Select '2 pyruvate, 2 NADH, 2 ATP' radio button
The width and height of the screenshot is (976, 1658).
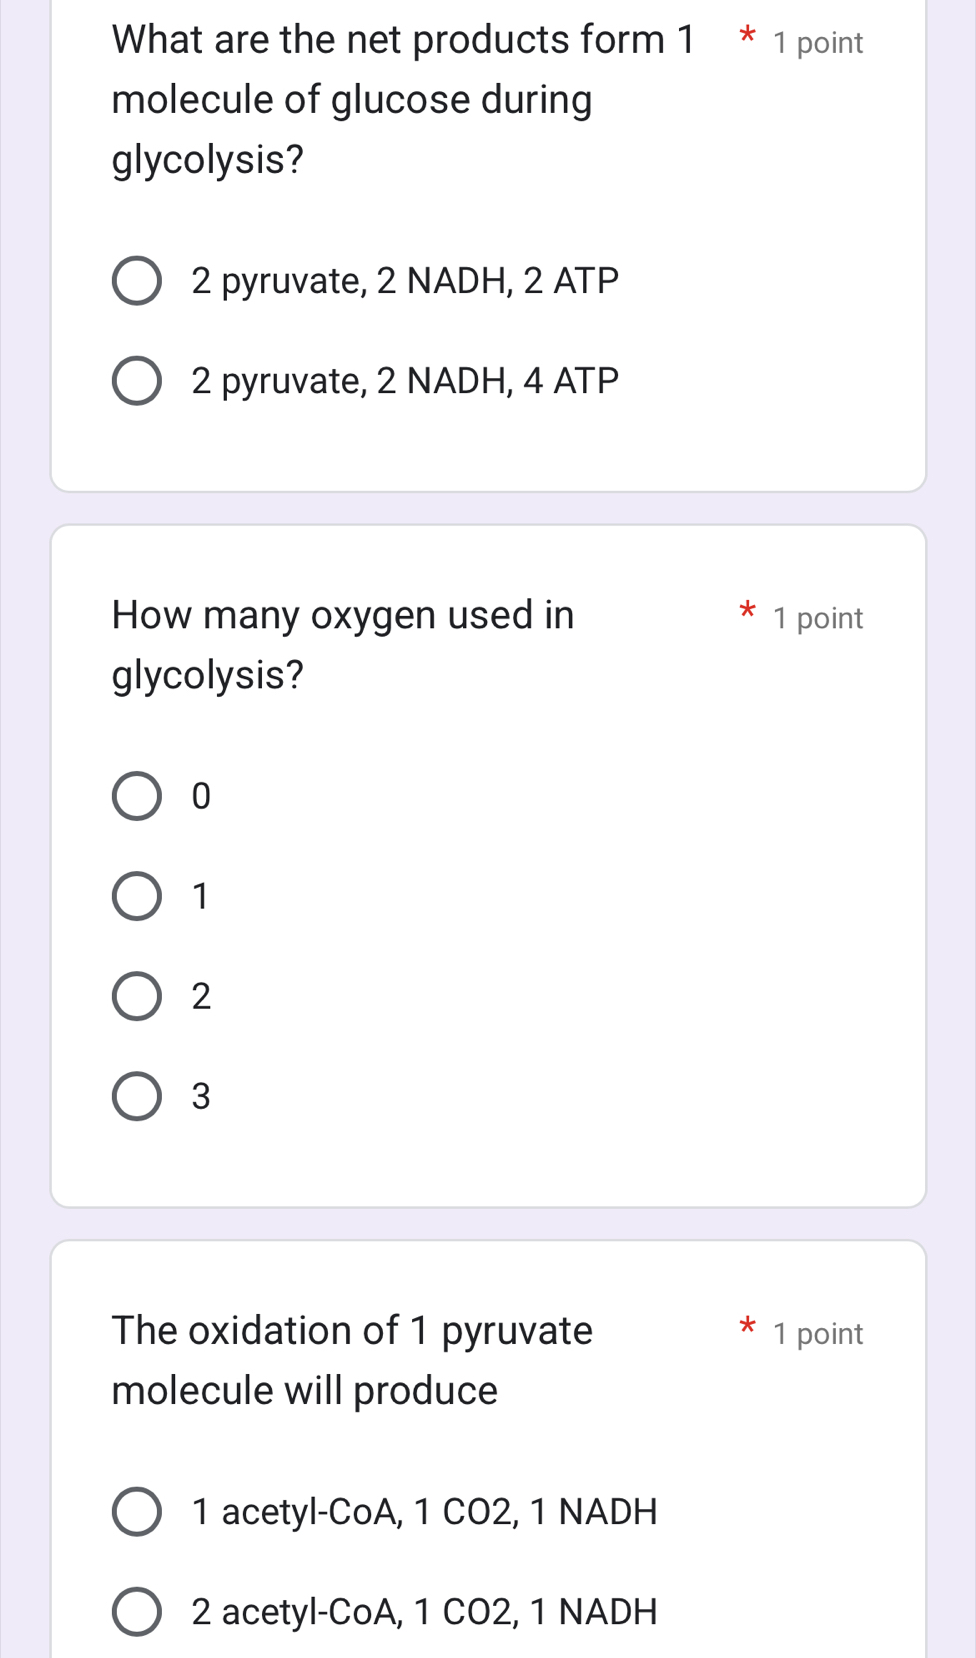pyautogui.click(x=136, y=281)
